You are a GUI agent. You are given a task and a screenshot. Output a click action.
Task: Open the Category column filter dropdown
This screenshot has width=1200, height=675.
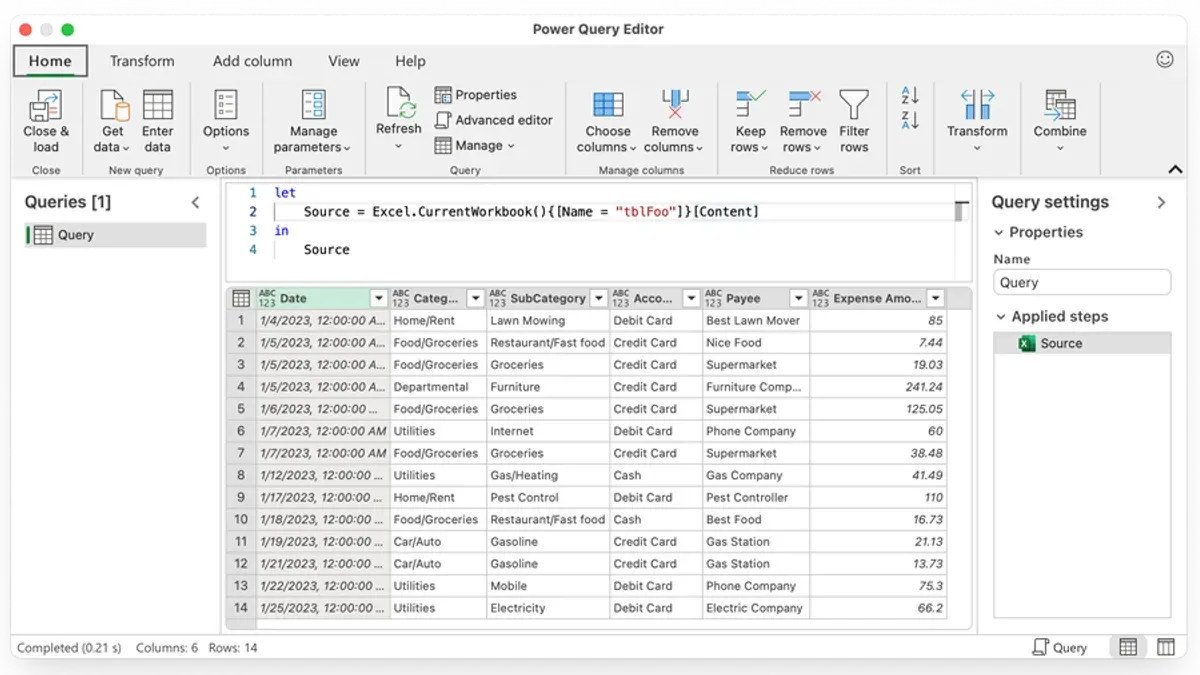click(475, 298)
